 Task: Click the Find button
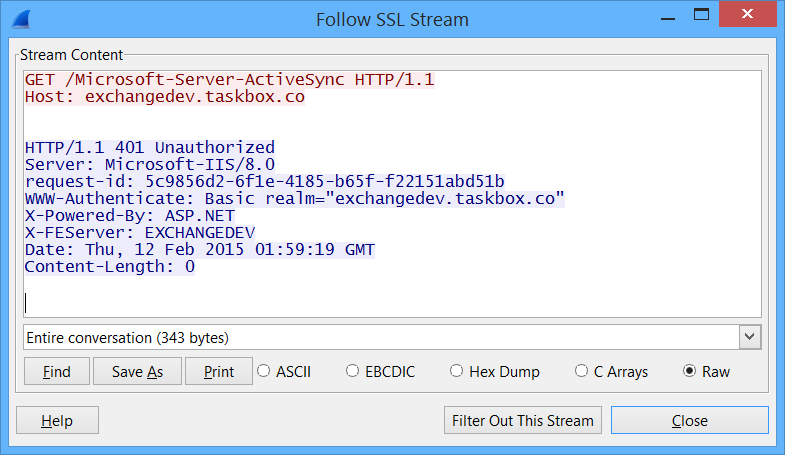57,371
